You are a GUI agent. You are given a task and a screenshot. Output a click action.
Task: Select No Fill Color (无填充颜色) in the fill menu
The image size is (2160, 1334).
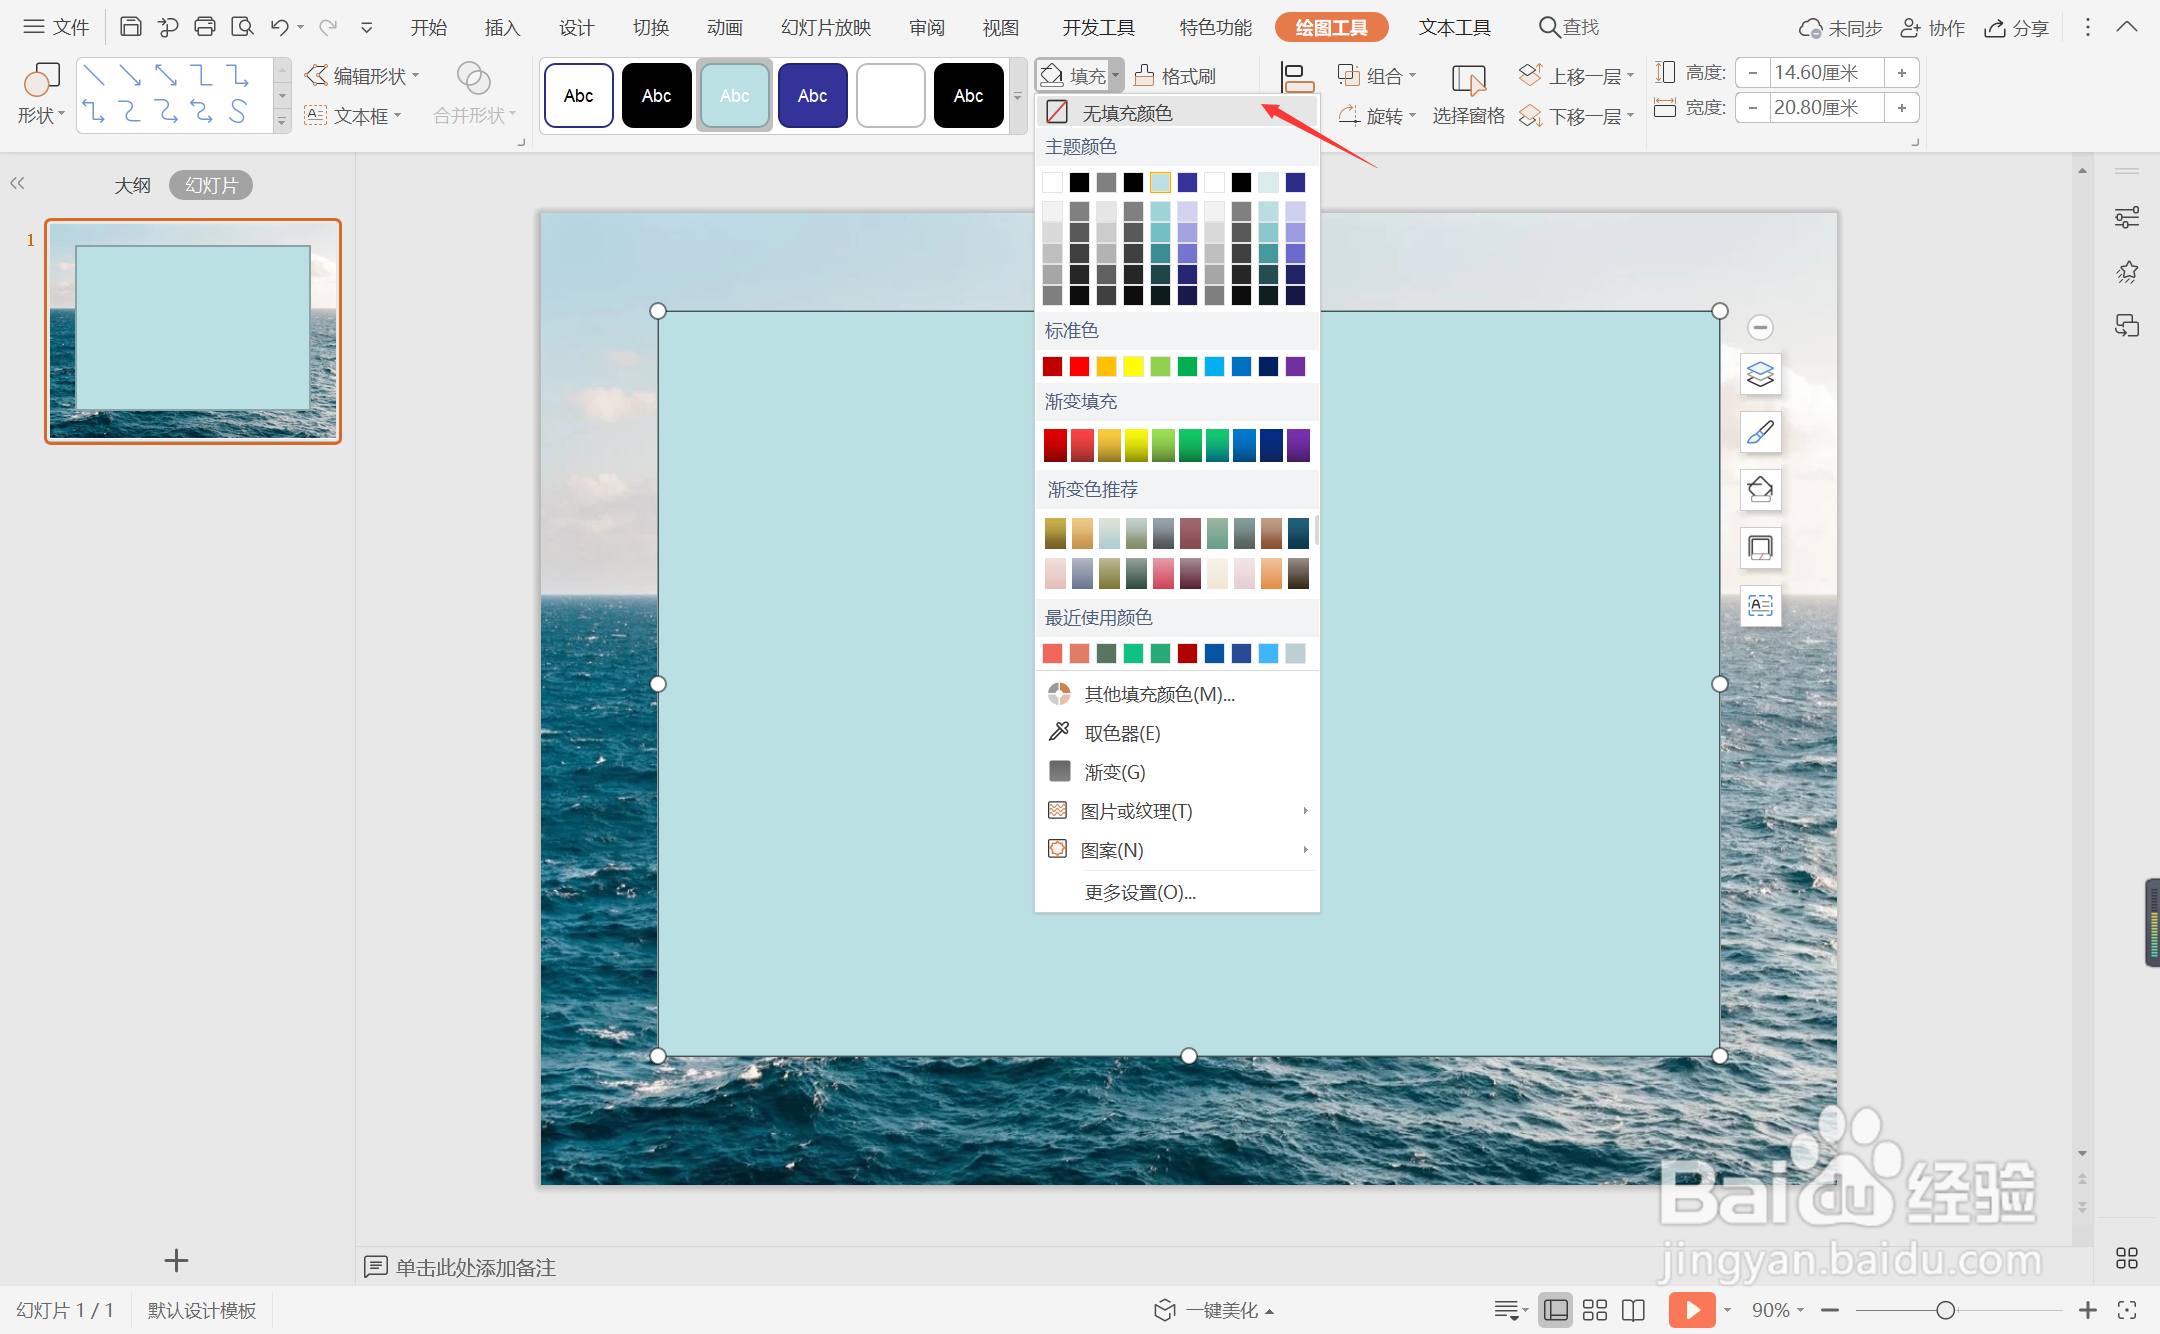pos(1126,113)
